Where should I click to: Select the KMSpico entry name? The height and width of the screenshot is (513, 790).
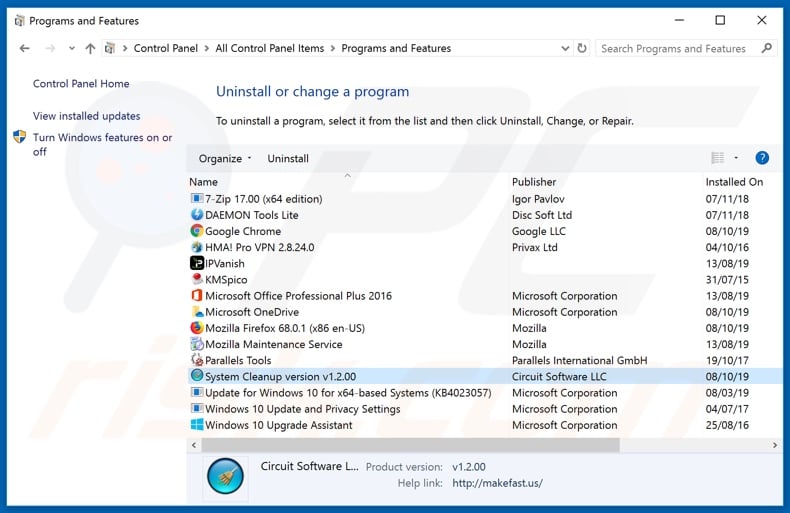coord(226,280)
